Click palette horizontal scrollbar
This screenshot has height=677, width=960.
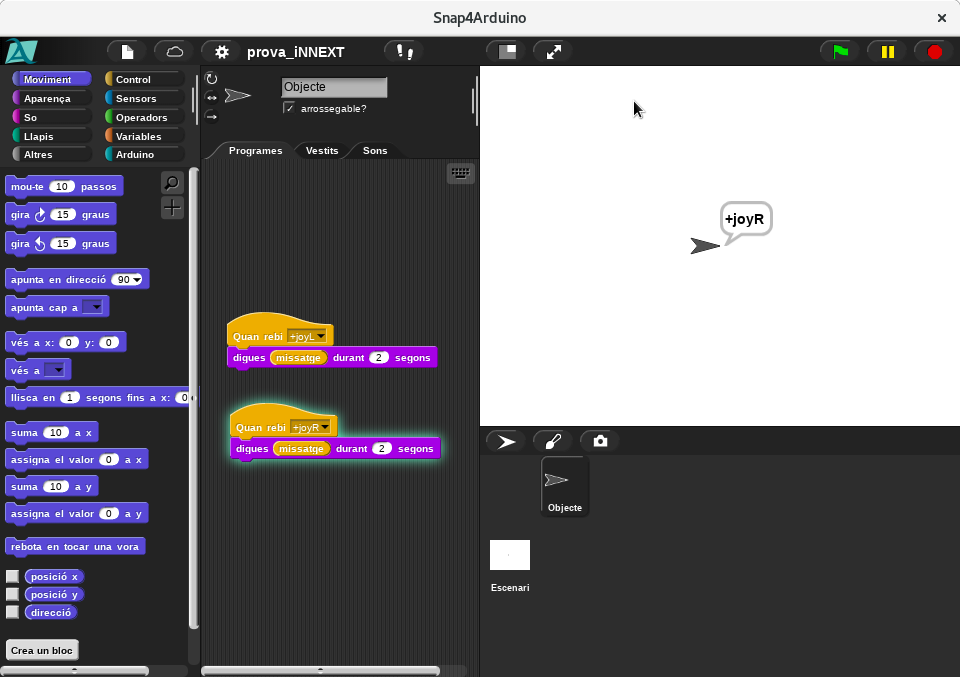point(75,670)
